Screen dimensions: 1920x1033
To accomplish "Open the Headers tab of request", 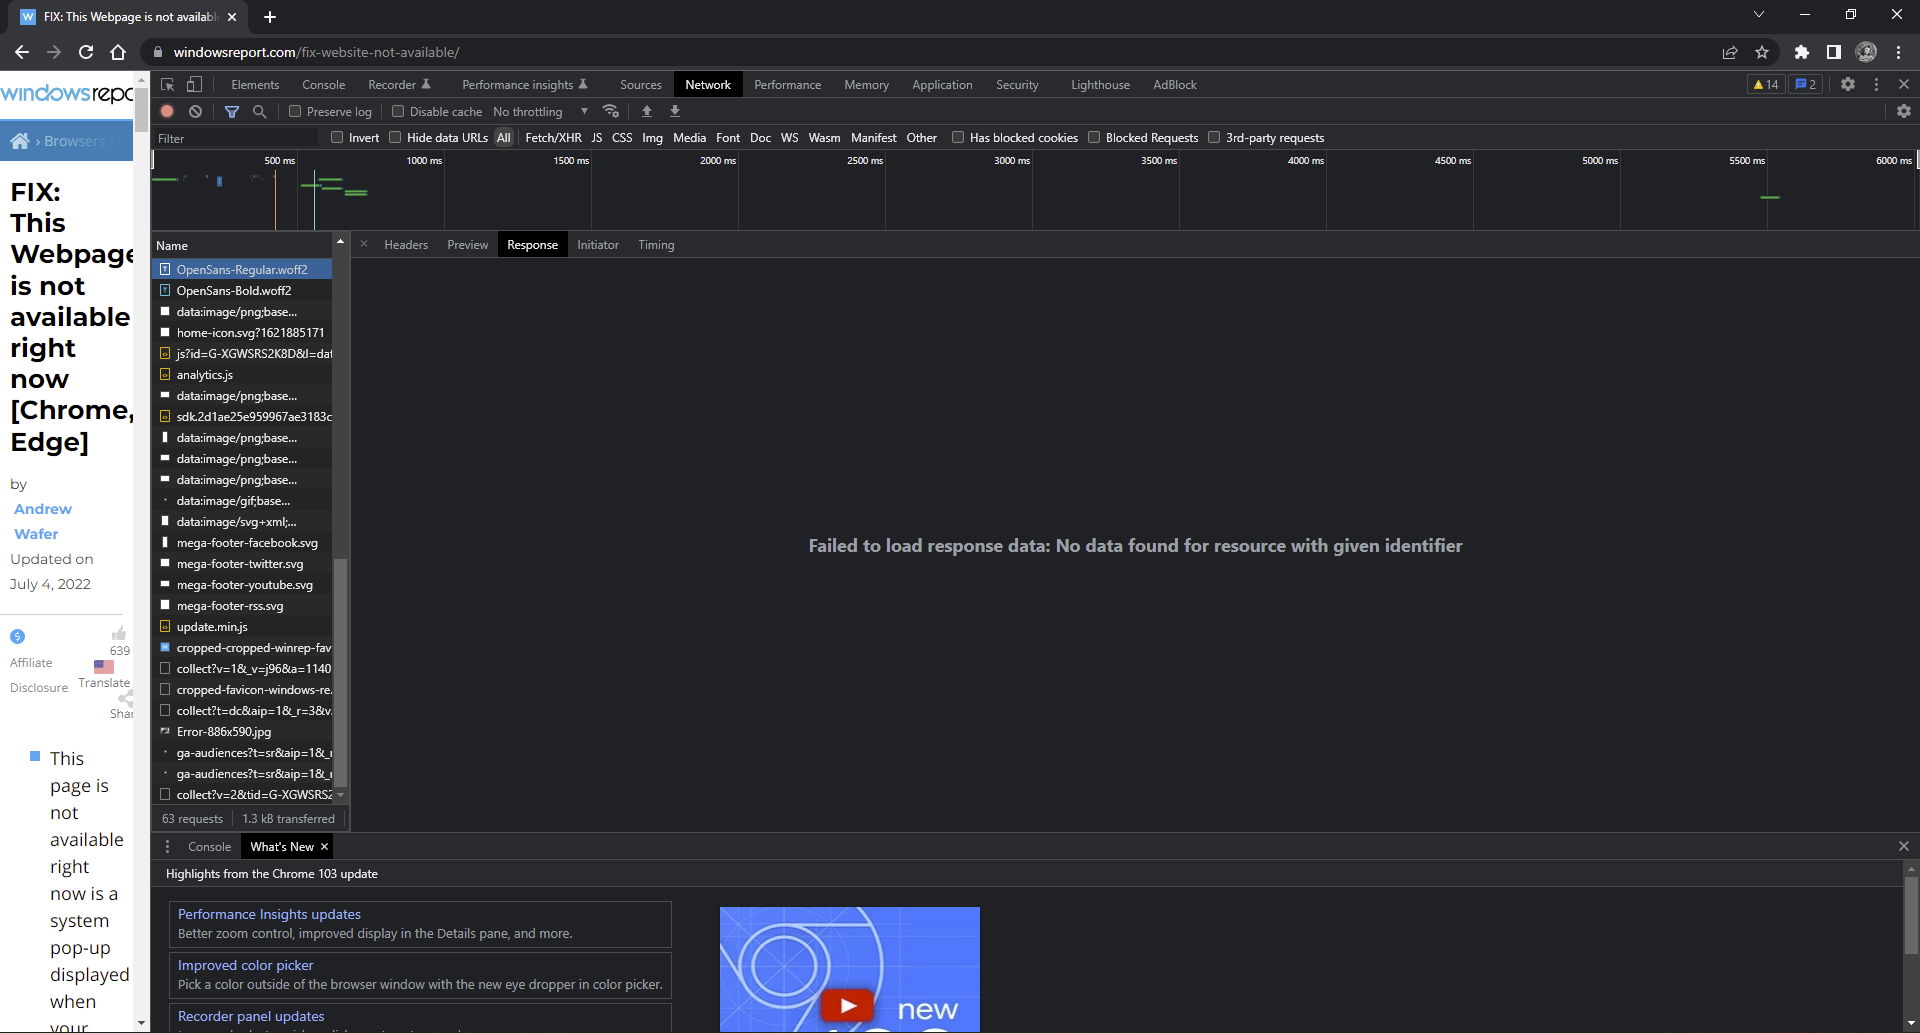I will point(406,245).
